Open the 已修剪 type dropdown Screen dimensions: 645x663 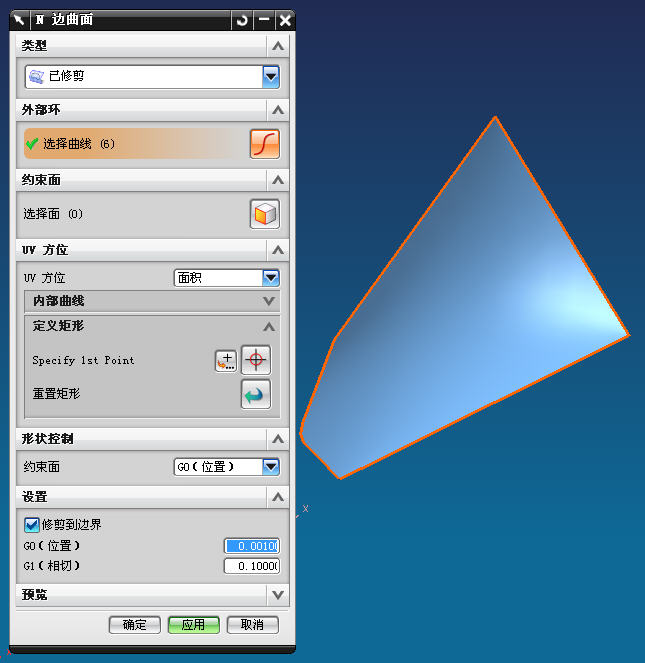(271, 77)
